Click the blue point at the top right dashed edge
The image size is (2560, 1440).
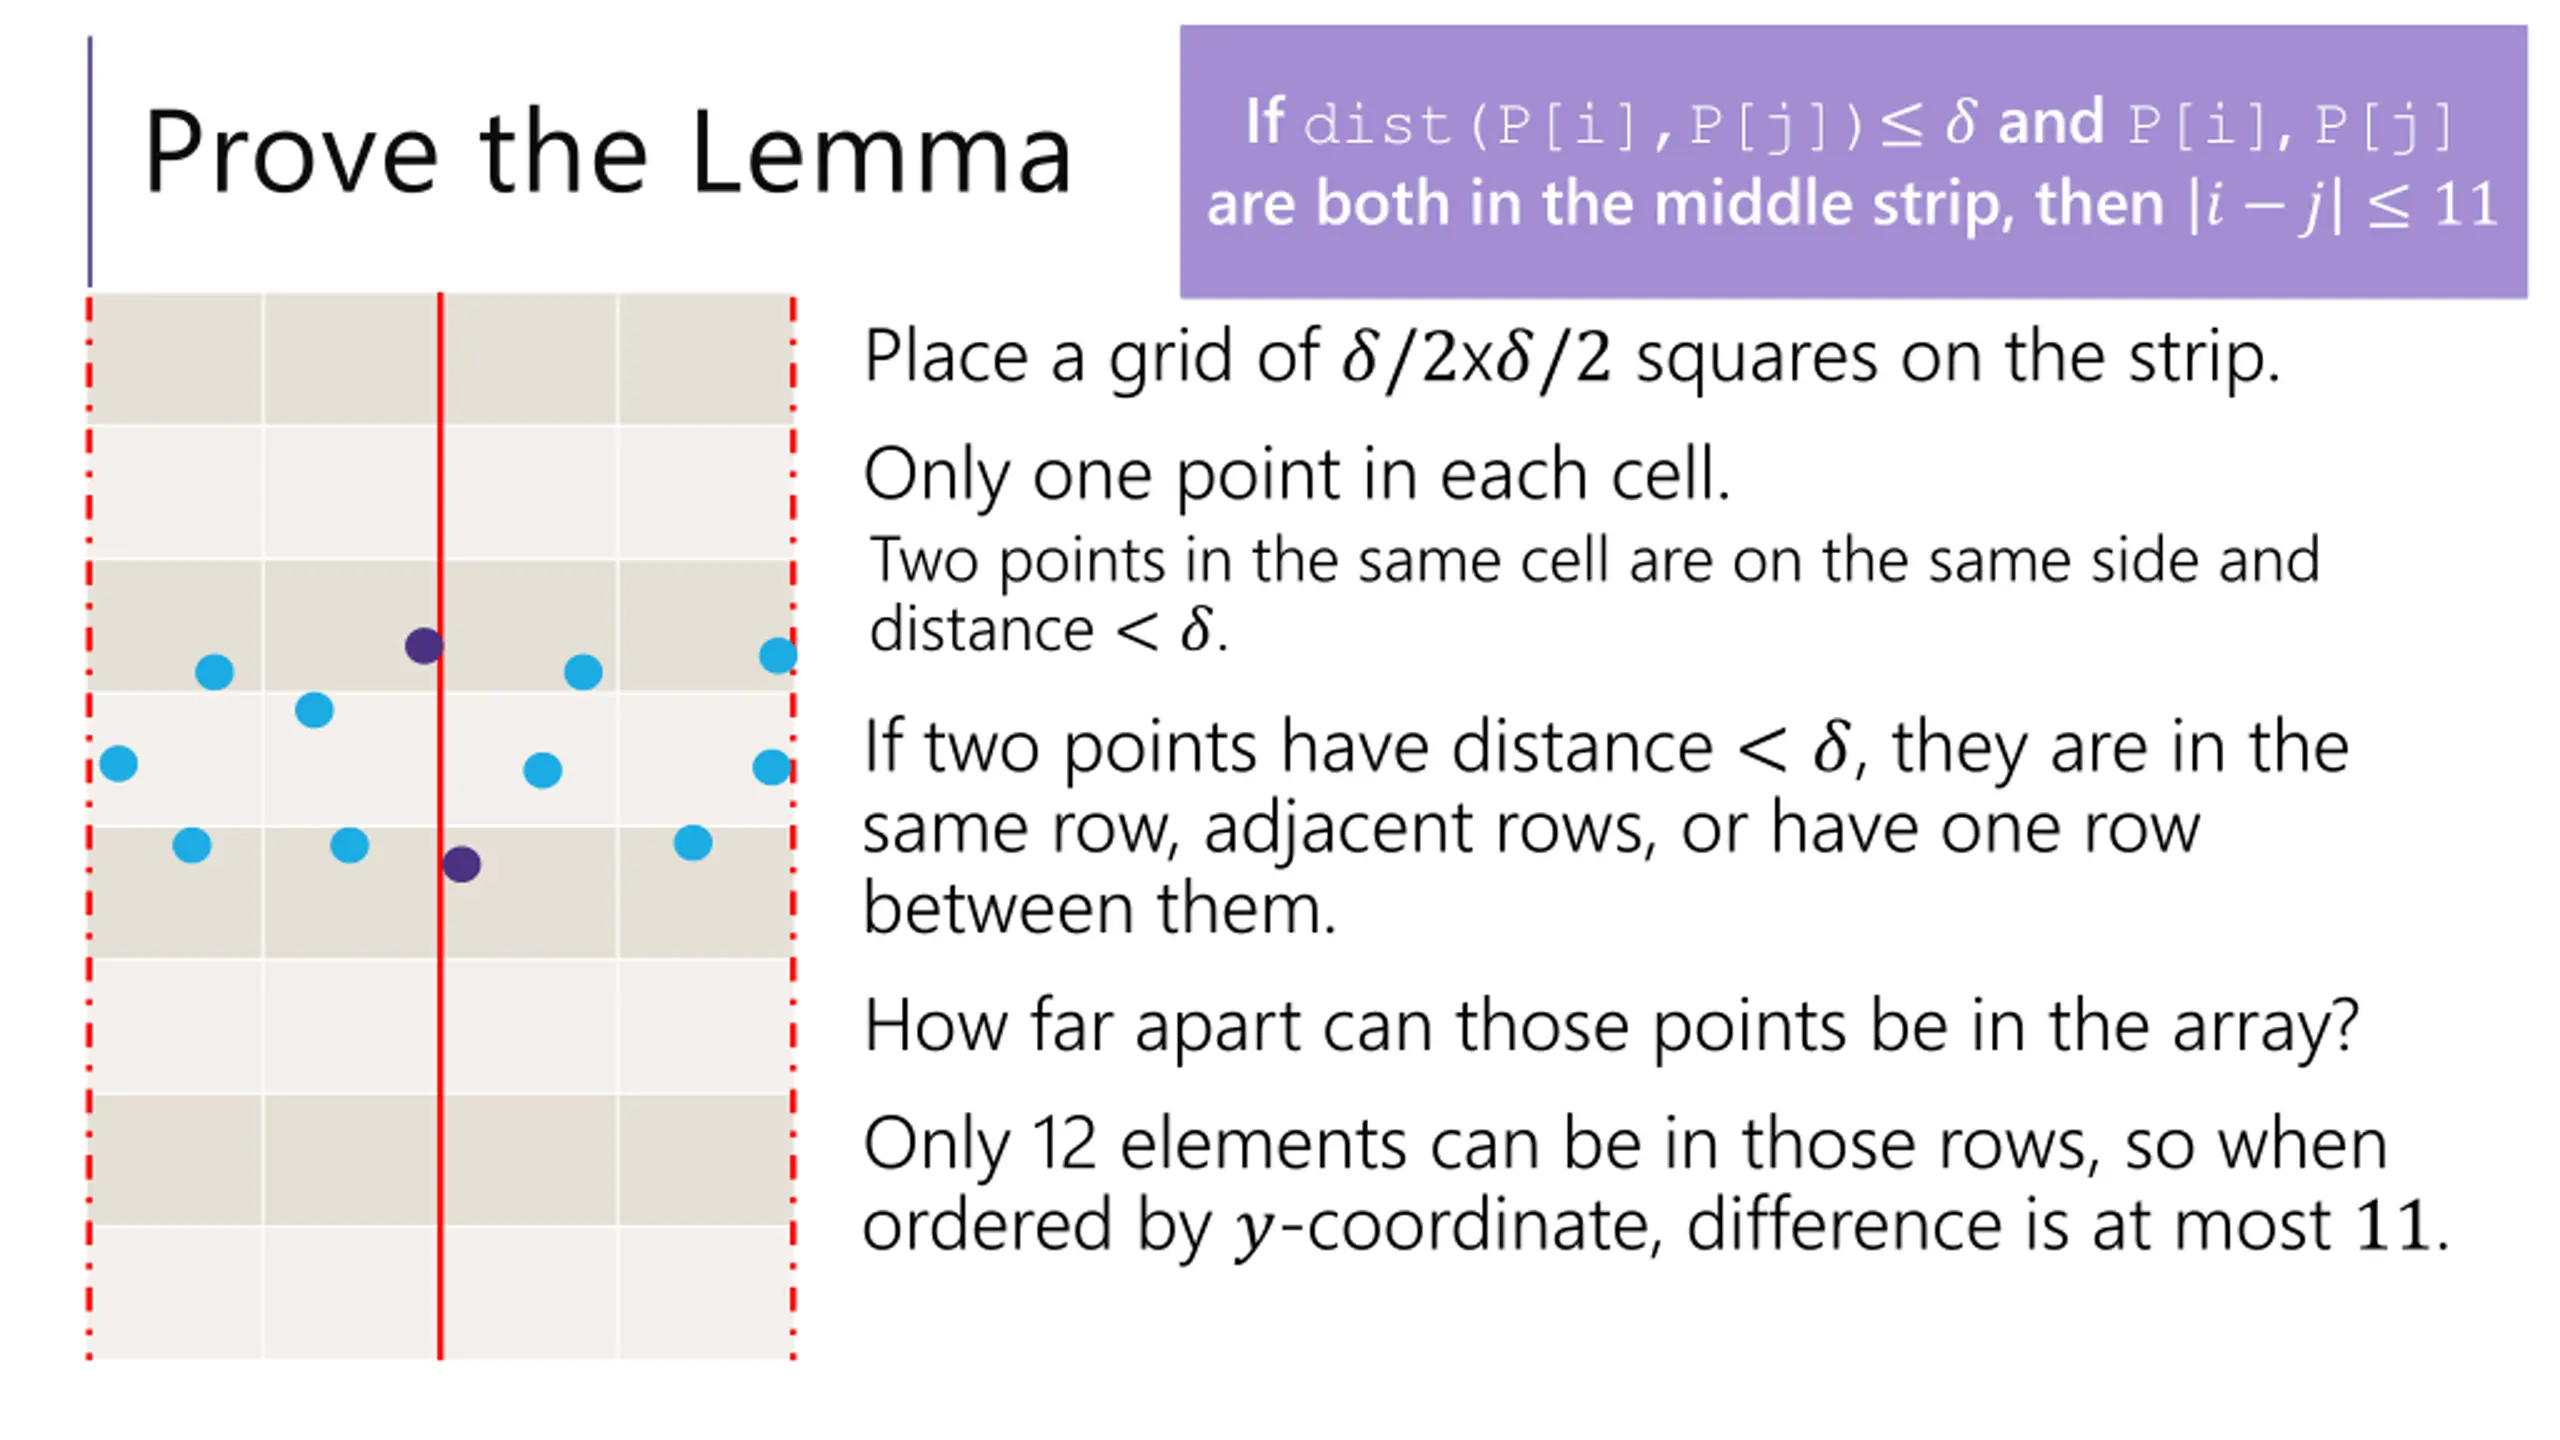tap(778, 656)
